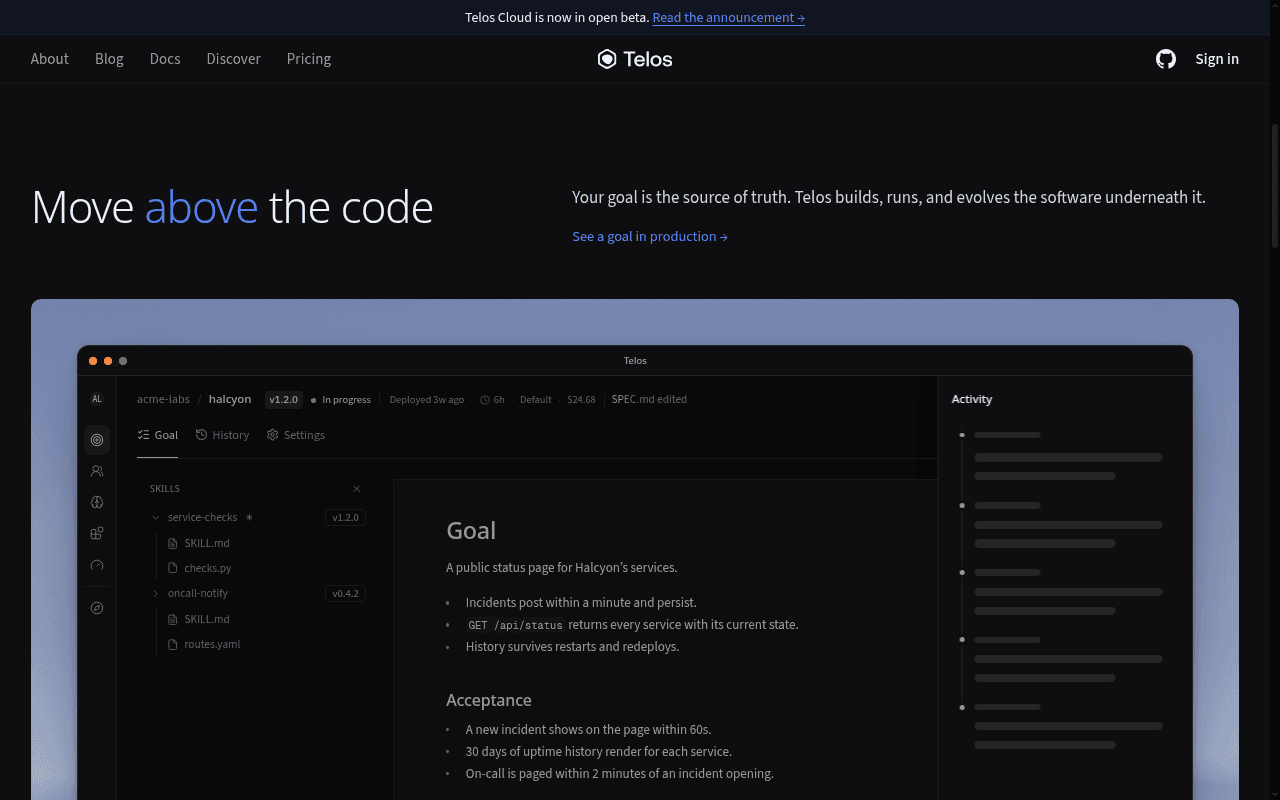Click the brain icon in the app sidebar

97,502
